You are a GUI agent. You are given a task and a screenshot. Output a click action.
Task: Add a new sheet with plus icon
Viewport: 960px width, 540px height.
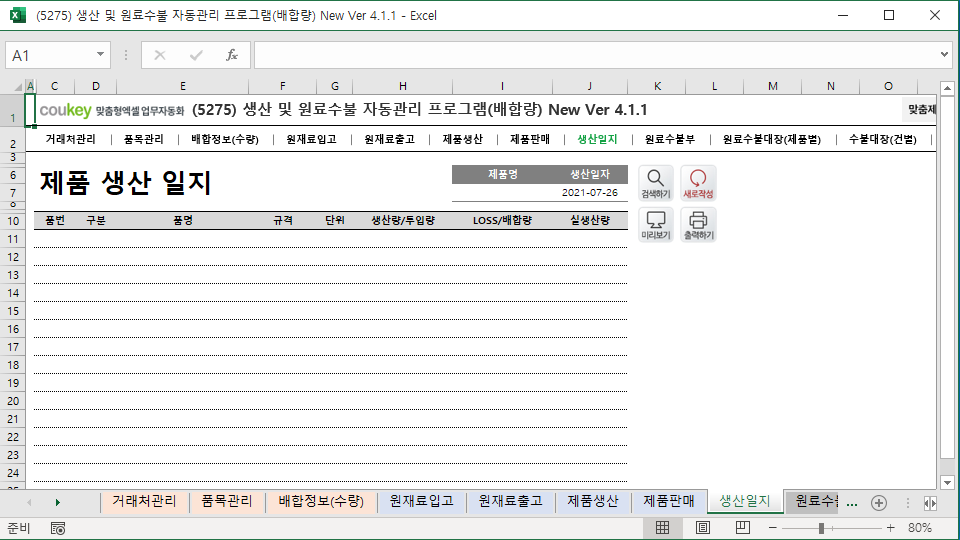(879, 503)
